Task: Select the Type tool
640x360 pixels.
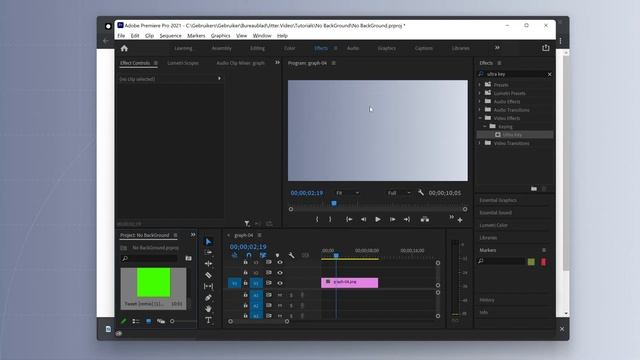Action: (208, 320)
